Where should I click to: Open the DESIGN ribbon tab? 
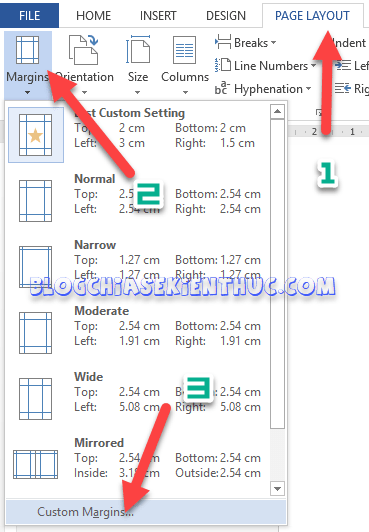(x=226, y=16)
